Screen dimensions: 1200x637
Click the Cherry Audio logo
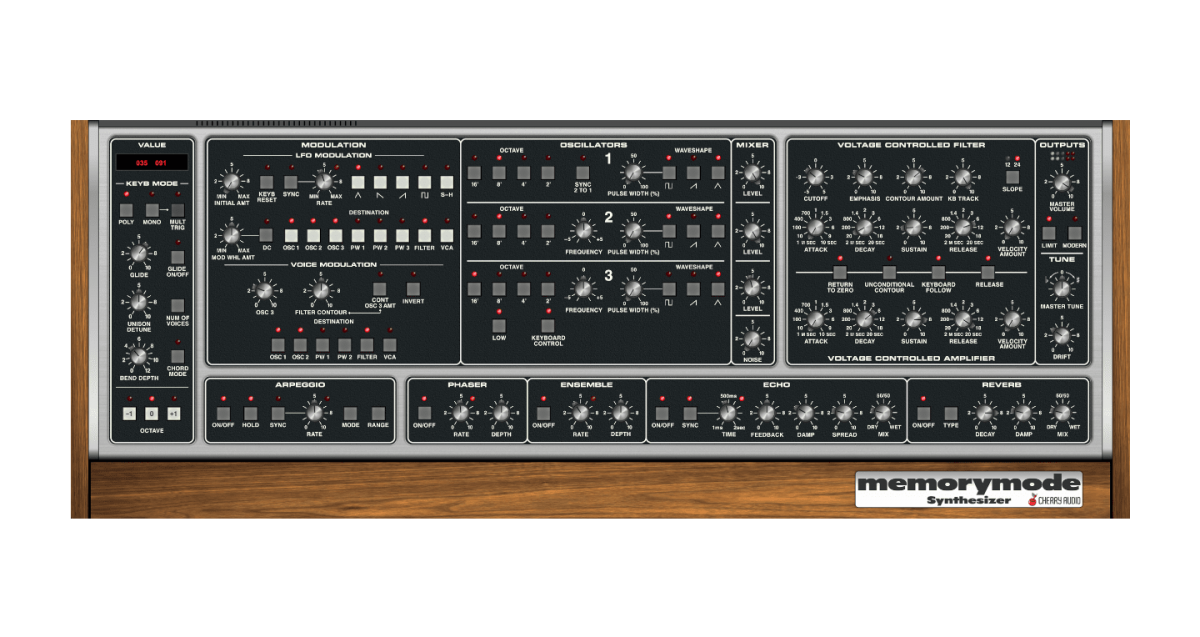tap(1053, 500)
